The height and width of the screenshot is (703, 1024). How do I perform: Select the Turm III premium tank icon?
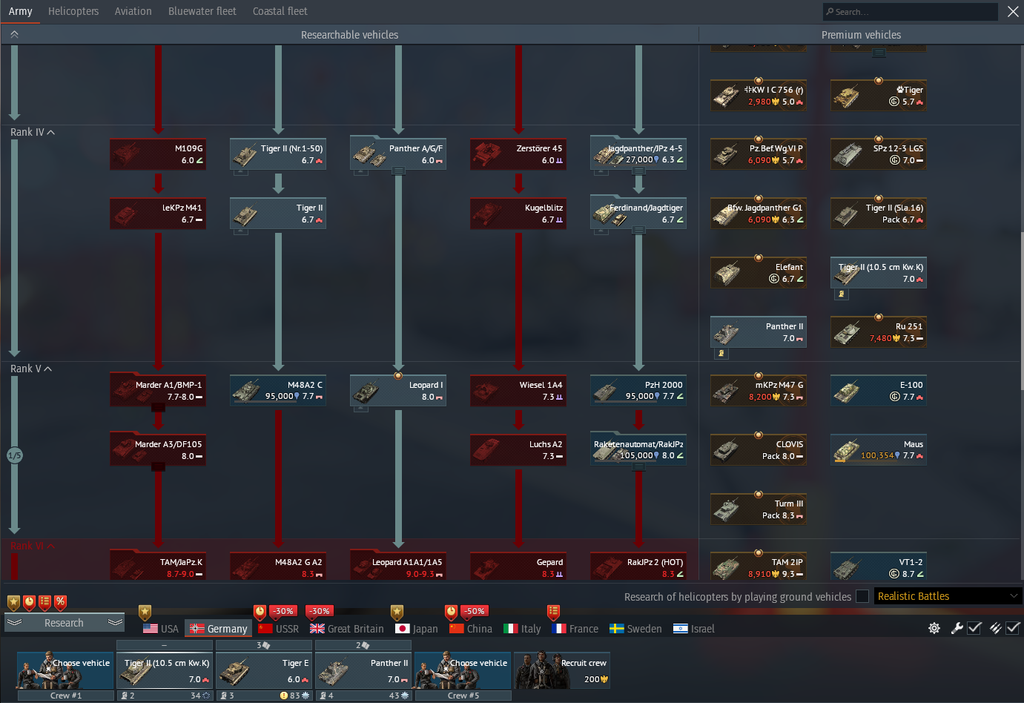click(758, 509)
